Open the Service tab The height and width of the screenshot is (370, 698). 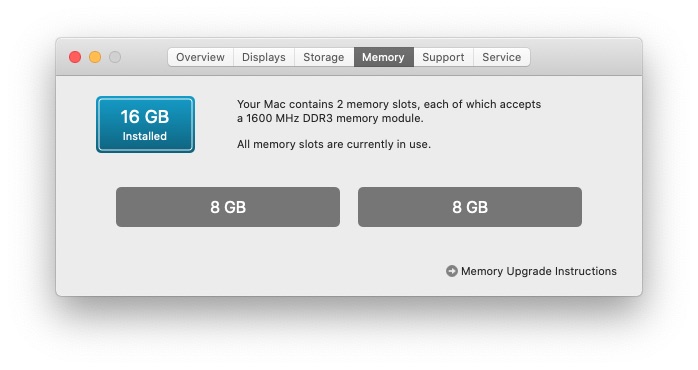[502, 57]
